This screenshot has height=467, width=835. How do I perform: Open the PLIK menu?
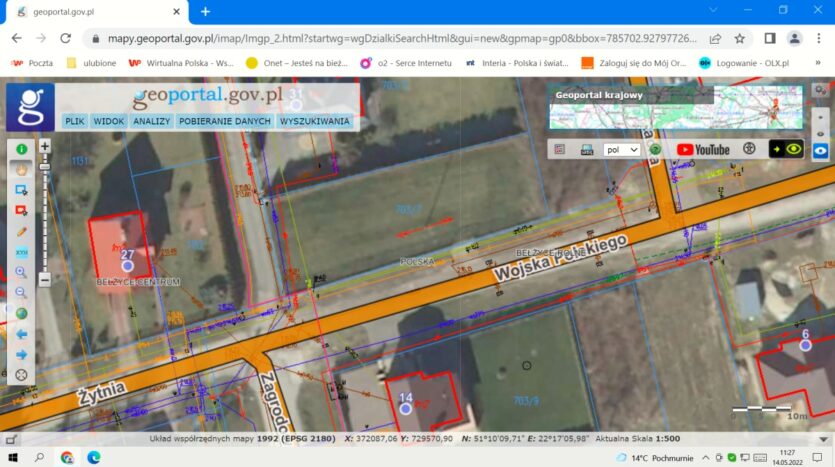(75, 121)
